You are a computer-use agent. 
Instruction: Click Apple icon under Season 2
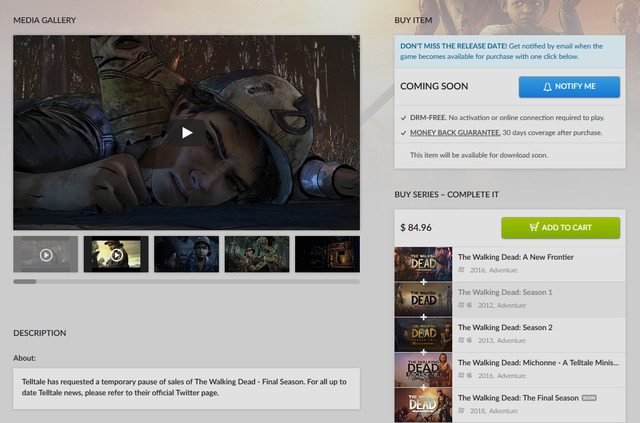(x=469, y=340)
